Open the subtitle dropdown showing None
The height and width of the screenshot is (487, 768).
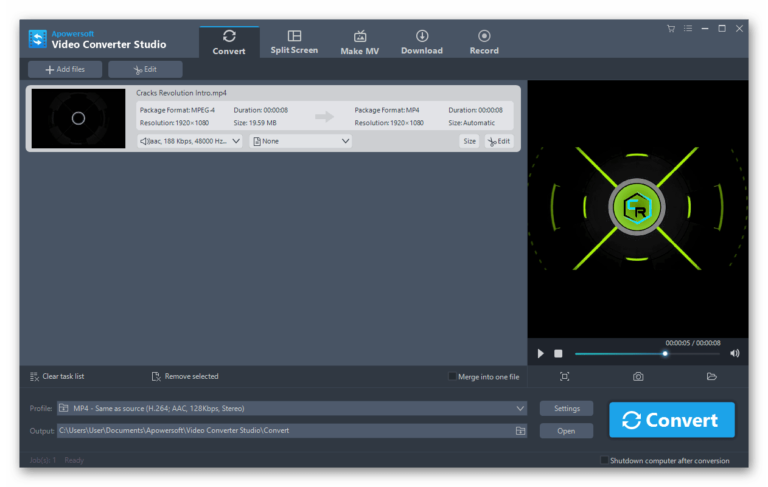[300, 141]
